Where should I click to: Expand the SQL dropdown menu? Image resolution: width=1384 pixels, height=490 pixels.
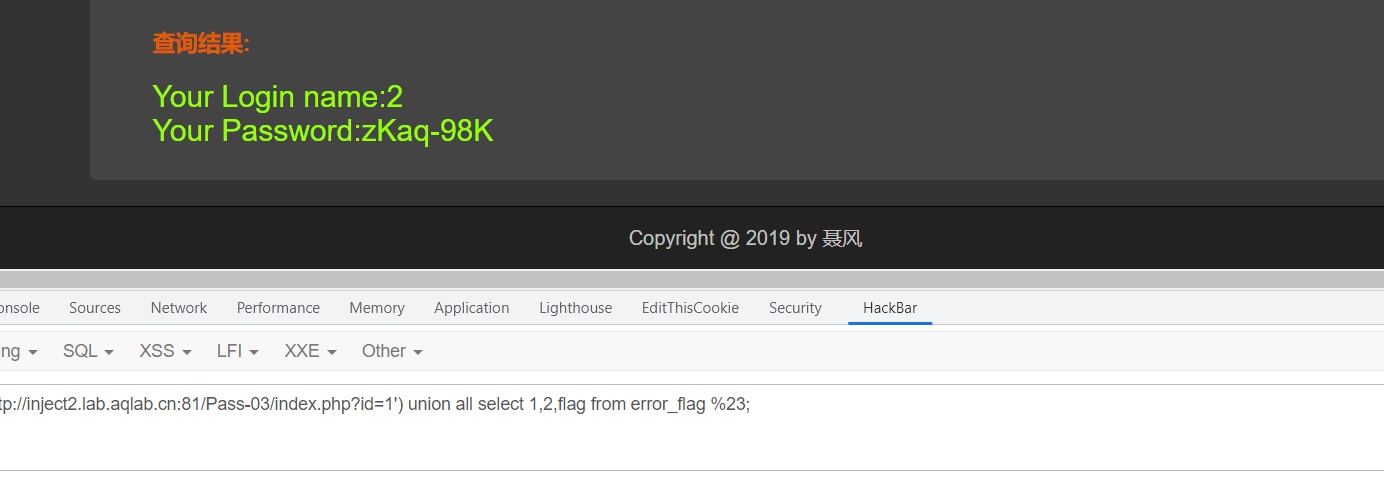pos(88,351)
